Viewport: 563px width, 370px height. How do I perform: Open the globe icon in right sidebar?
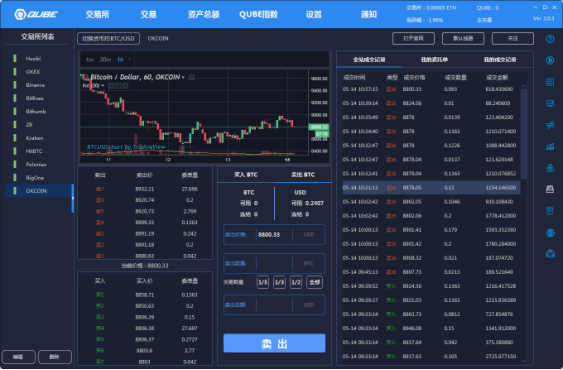[550, 233]
